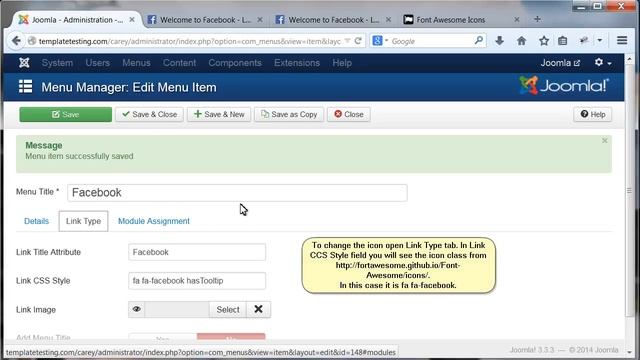
Task: Open the Help toolbar button
Action: click(593, 114)
